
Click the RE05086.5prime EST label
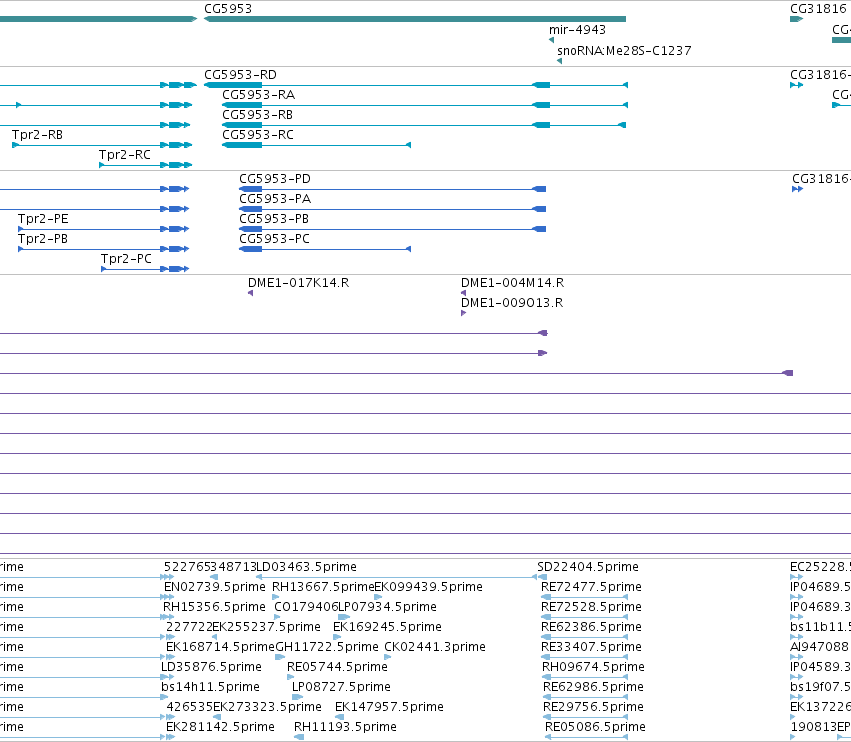click(x=595, y=727)
